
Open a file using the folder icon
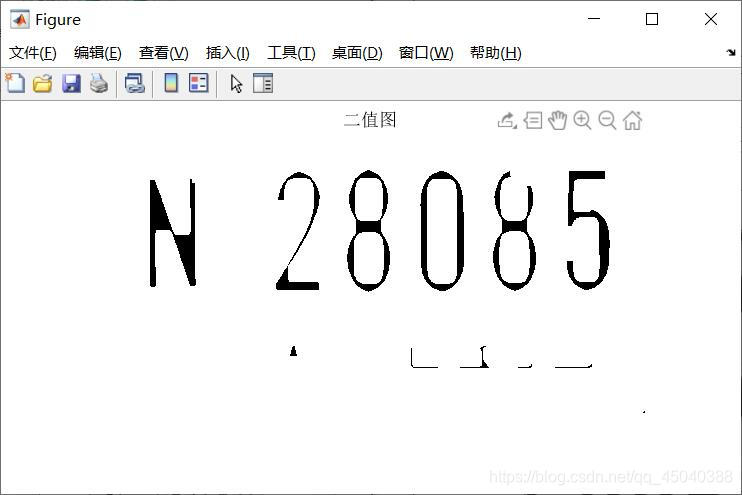click(43, 83)
